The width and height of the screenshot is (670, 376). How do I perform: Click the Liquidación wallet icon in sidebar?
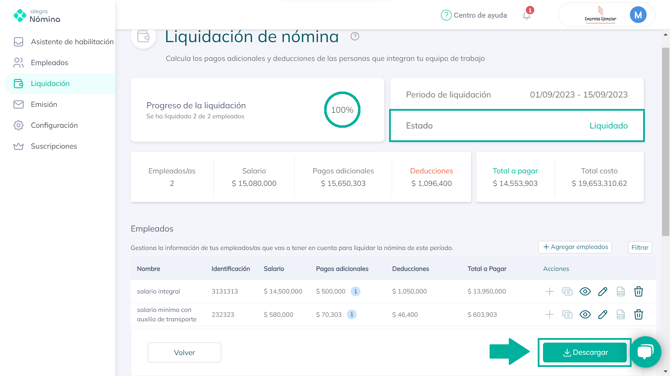point(18,83)
